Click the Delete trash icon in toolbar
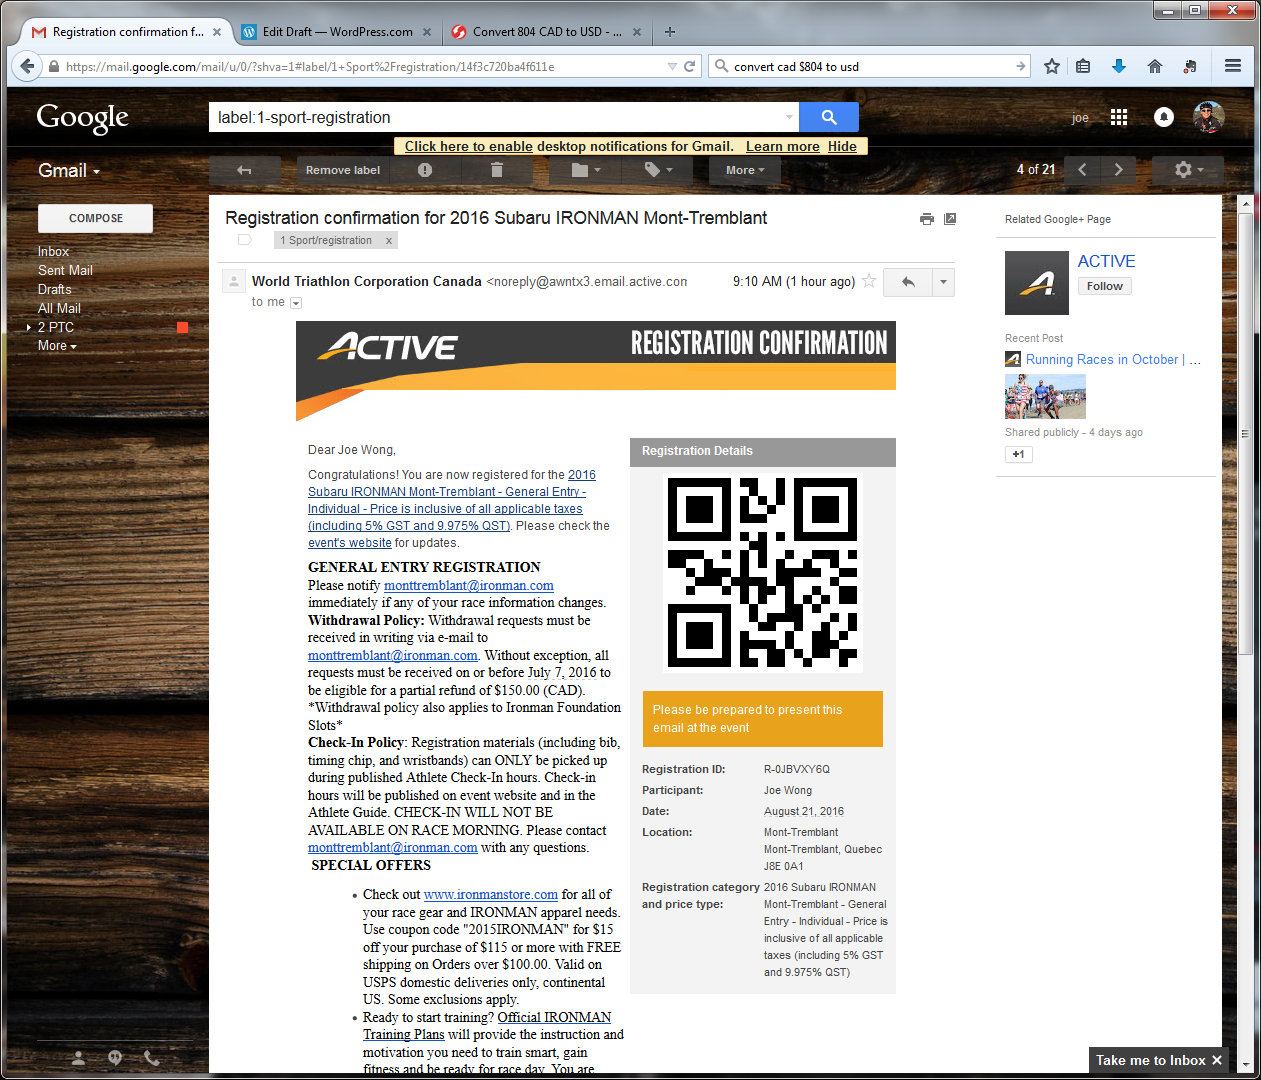Viewport: 1261px width, 1080px height. tap(496, 170)
